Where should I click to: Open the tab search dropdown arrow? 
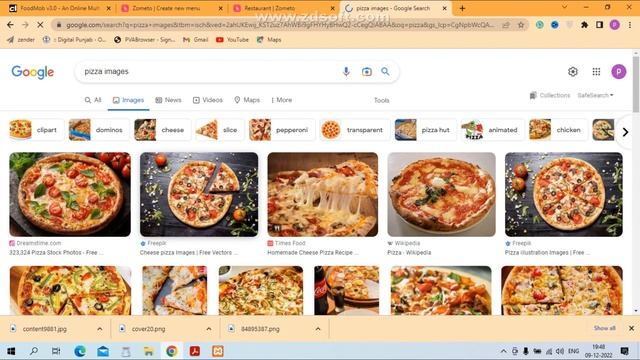pos(564,7)
